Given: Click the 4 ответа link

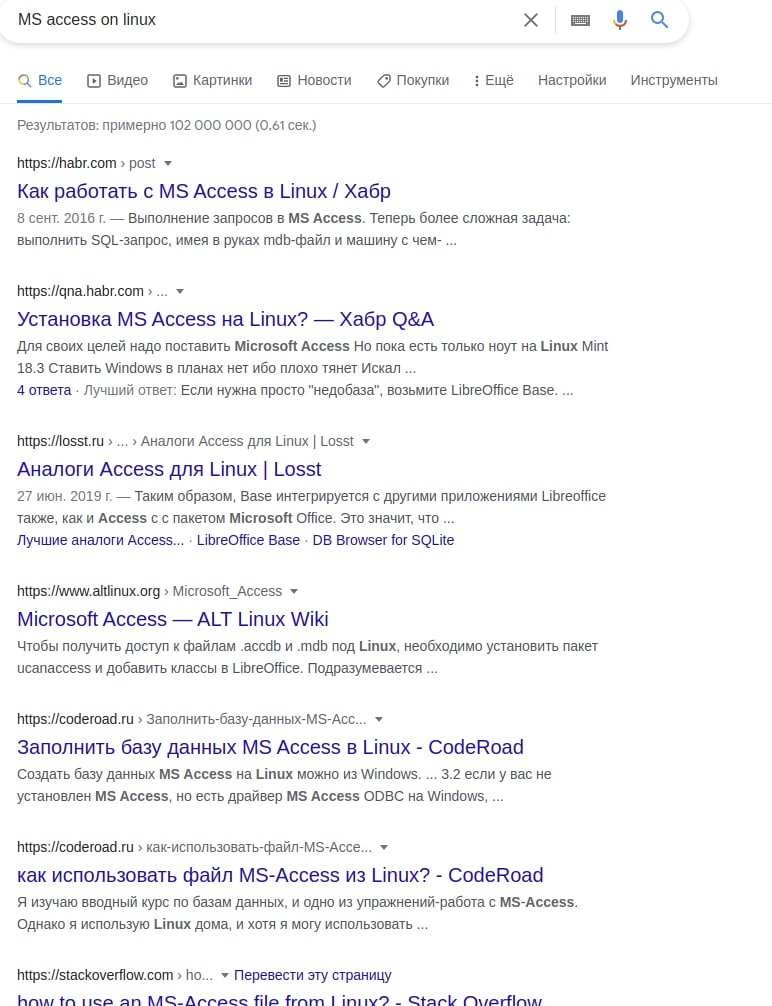Looking at the screenshot, I should pos(44,390).
